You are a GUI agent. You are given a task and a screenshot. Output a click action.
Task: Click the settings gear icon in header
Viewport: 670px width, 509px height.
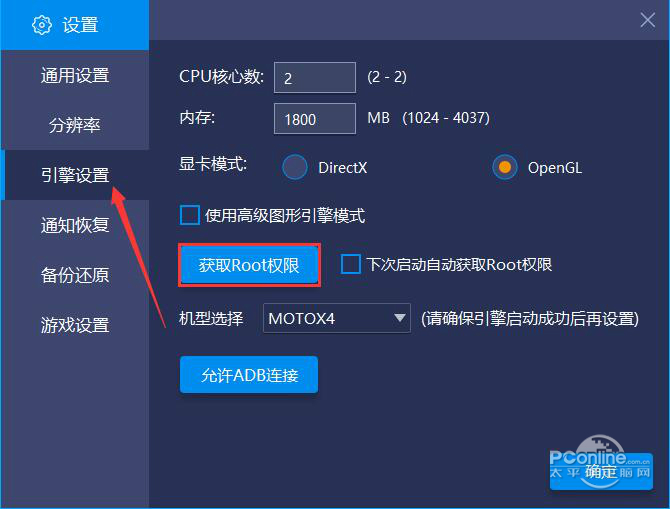coord(42,25)
